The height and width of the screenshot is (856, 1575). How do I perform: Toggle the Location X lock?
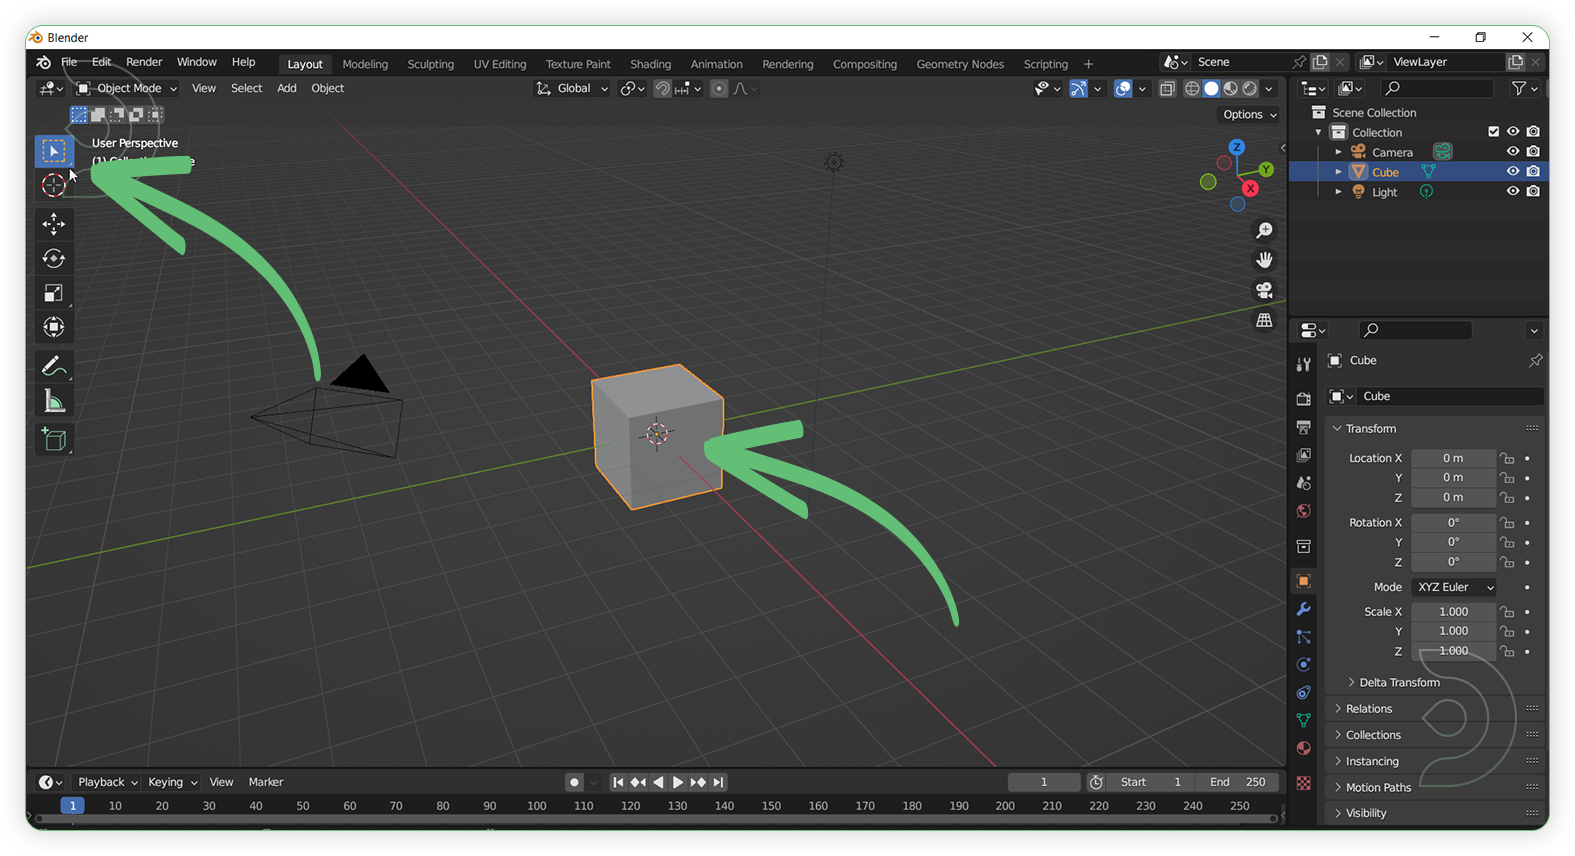pos(1507,458)
